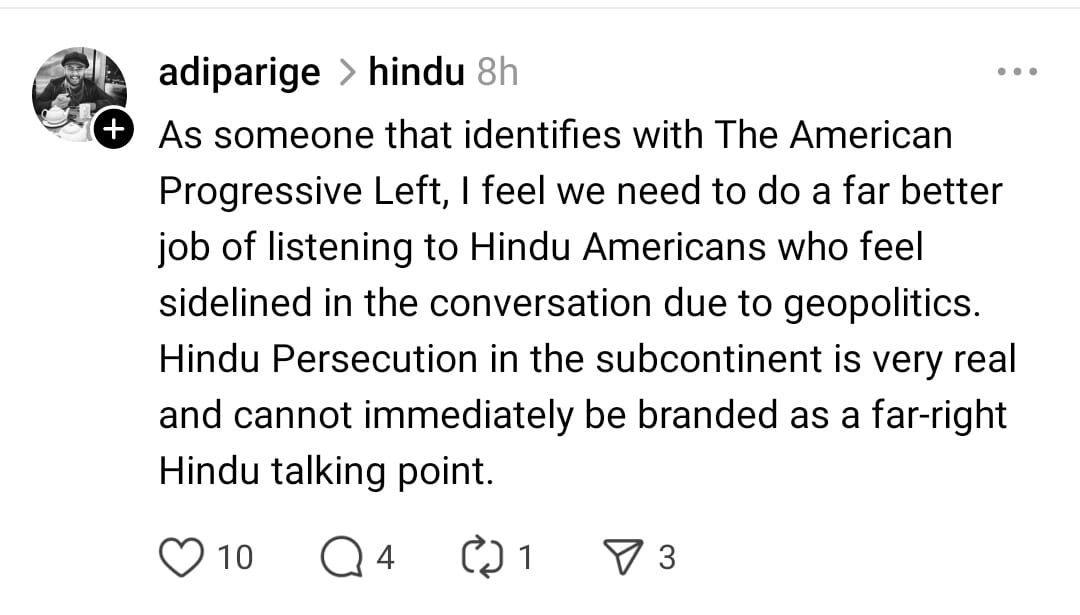The width and height of the screenshot is (1080, 615).
Task: Go to the adiparige username profile
Action: point(240,73)
